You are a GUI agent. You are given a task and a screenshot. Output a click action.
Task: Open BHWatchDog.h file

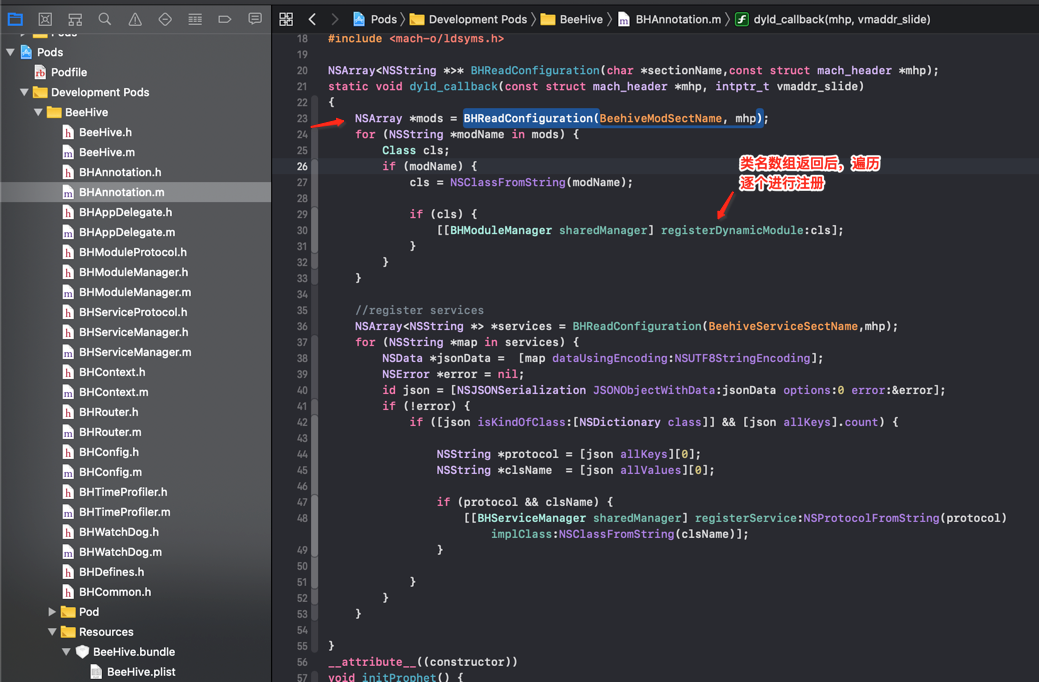[119, 532]
